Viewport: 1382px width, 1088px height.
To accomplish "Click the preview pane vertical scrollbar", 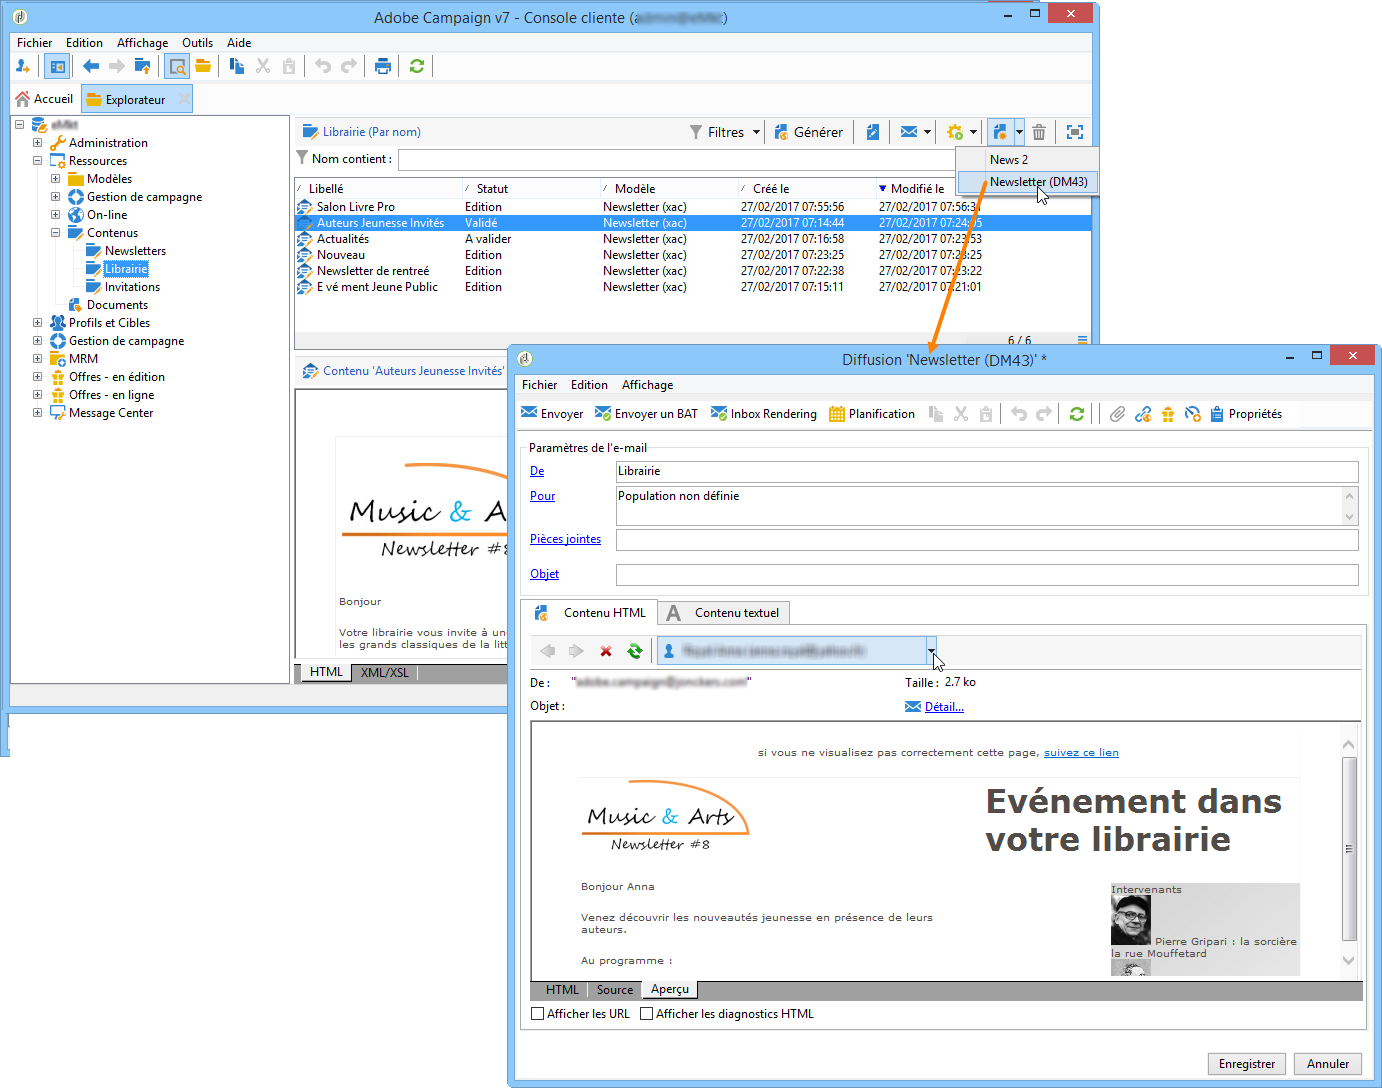I will coord(1349,850).
